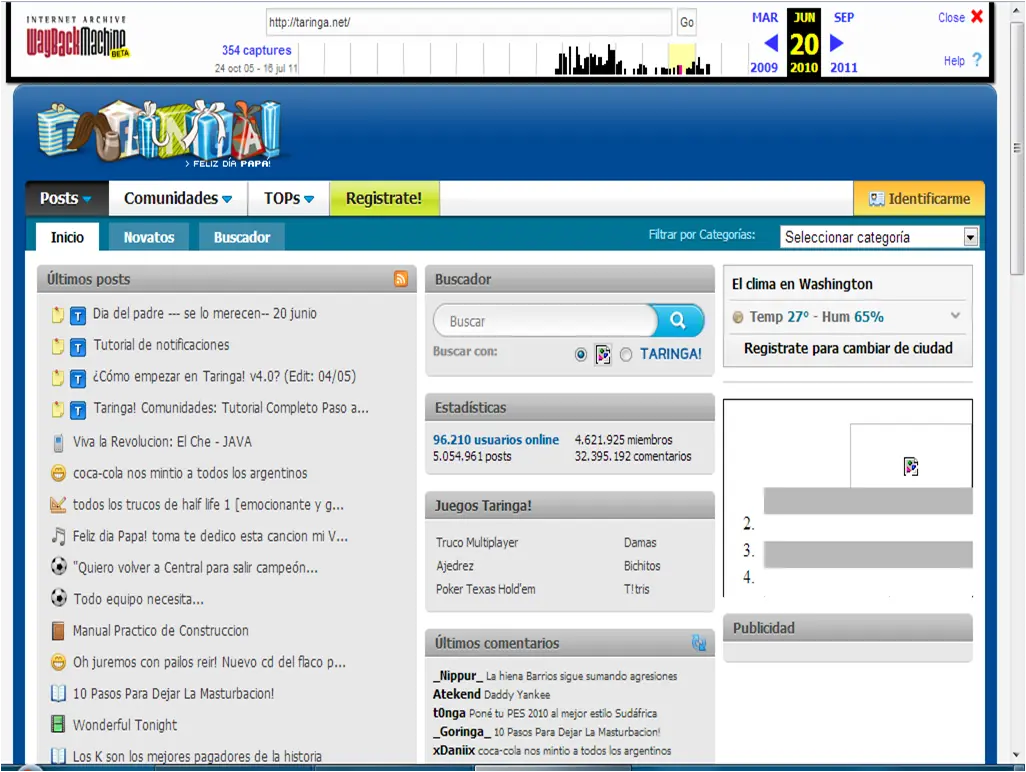Screen dimensions: 1026x772
Task: Click the Wayback Machine logo
Action: point(77,38)
